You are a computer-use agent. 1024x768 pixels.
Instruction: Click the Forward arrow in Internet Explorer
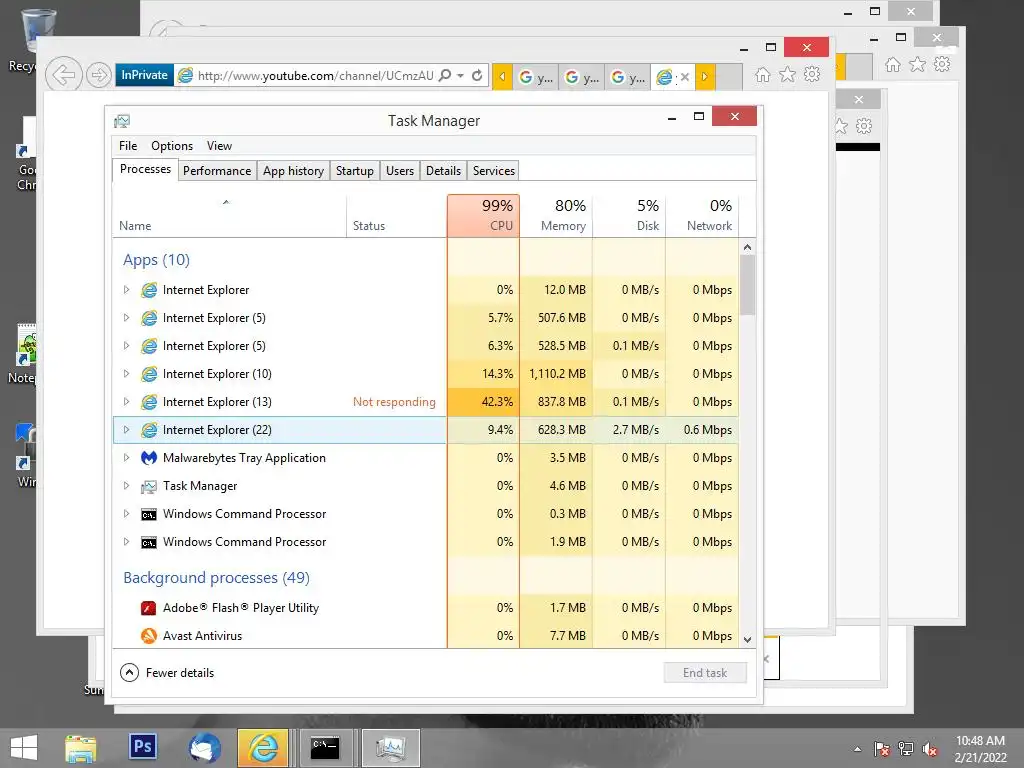(x=99, y=75)
